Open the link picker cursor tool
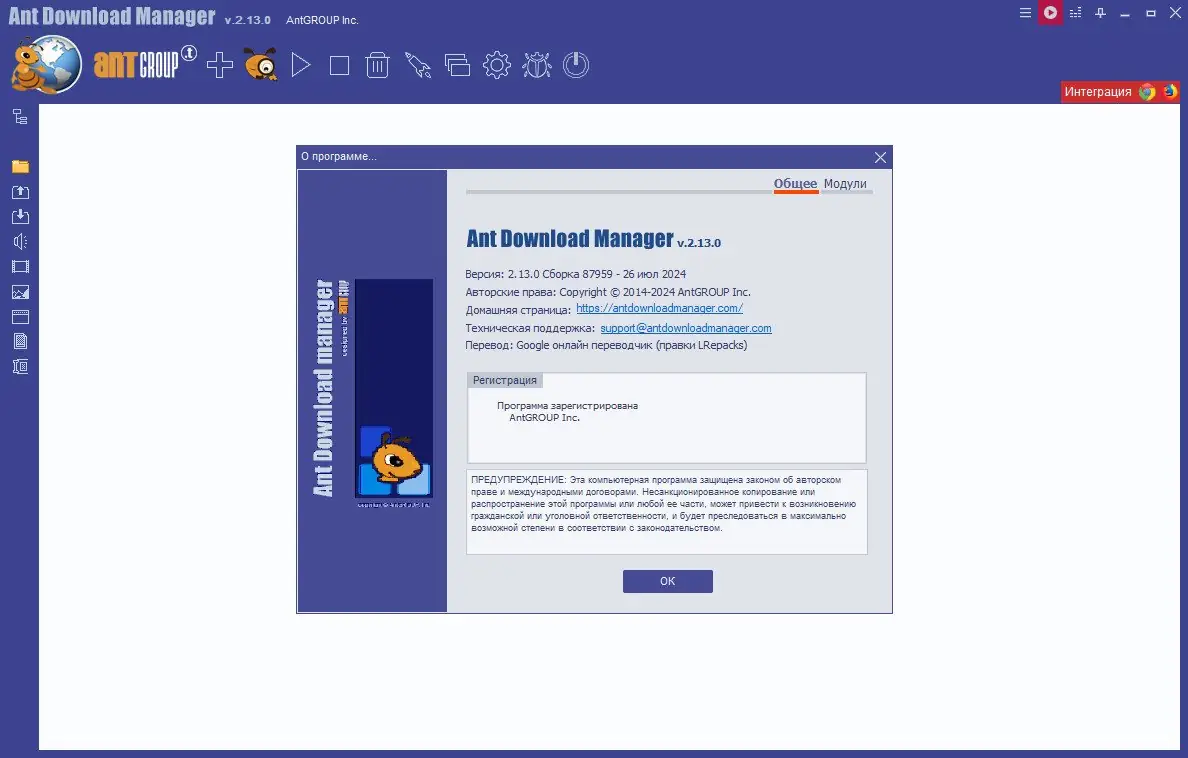Viewport: 1188px width, 758px height. 417,65
